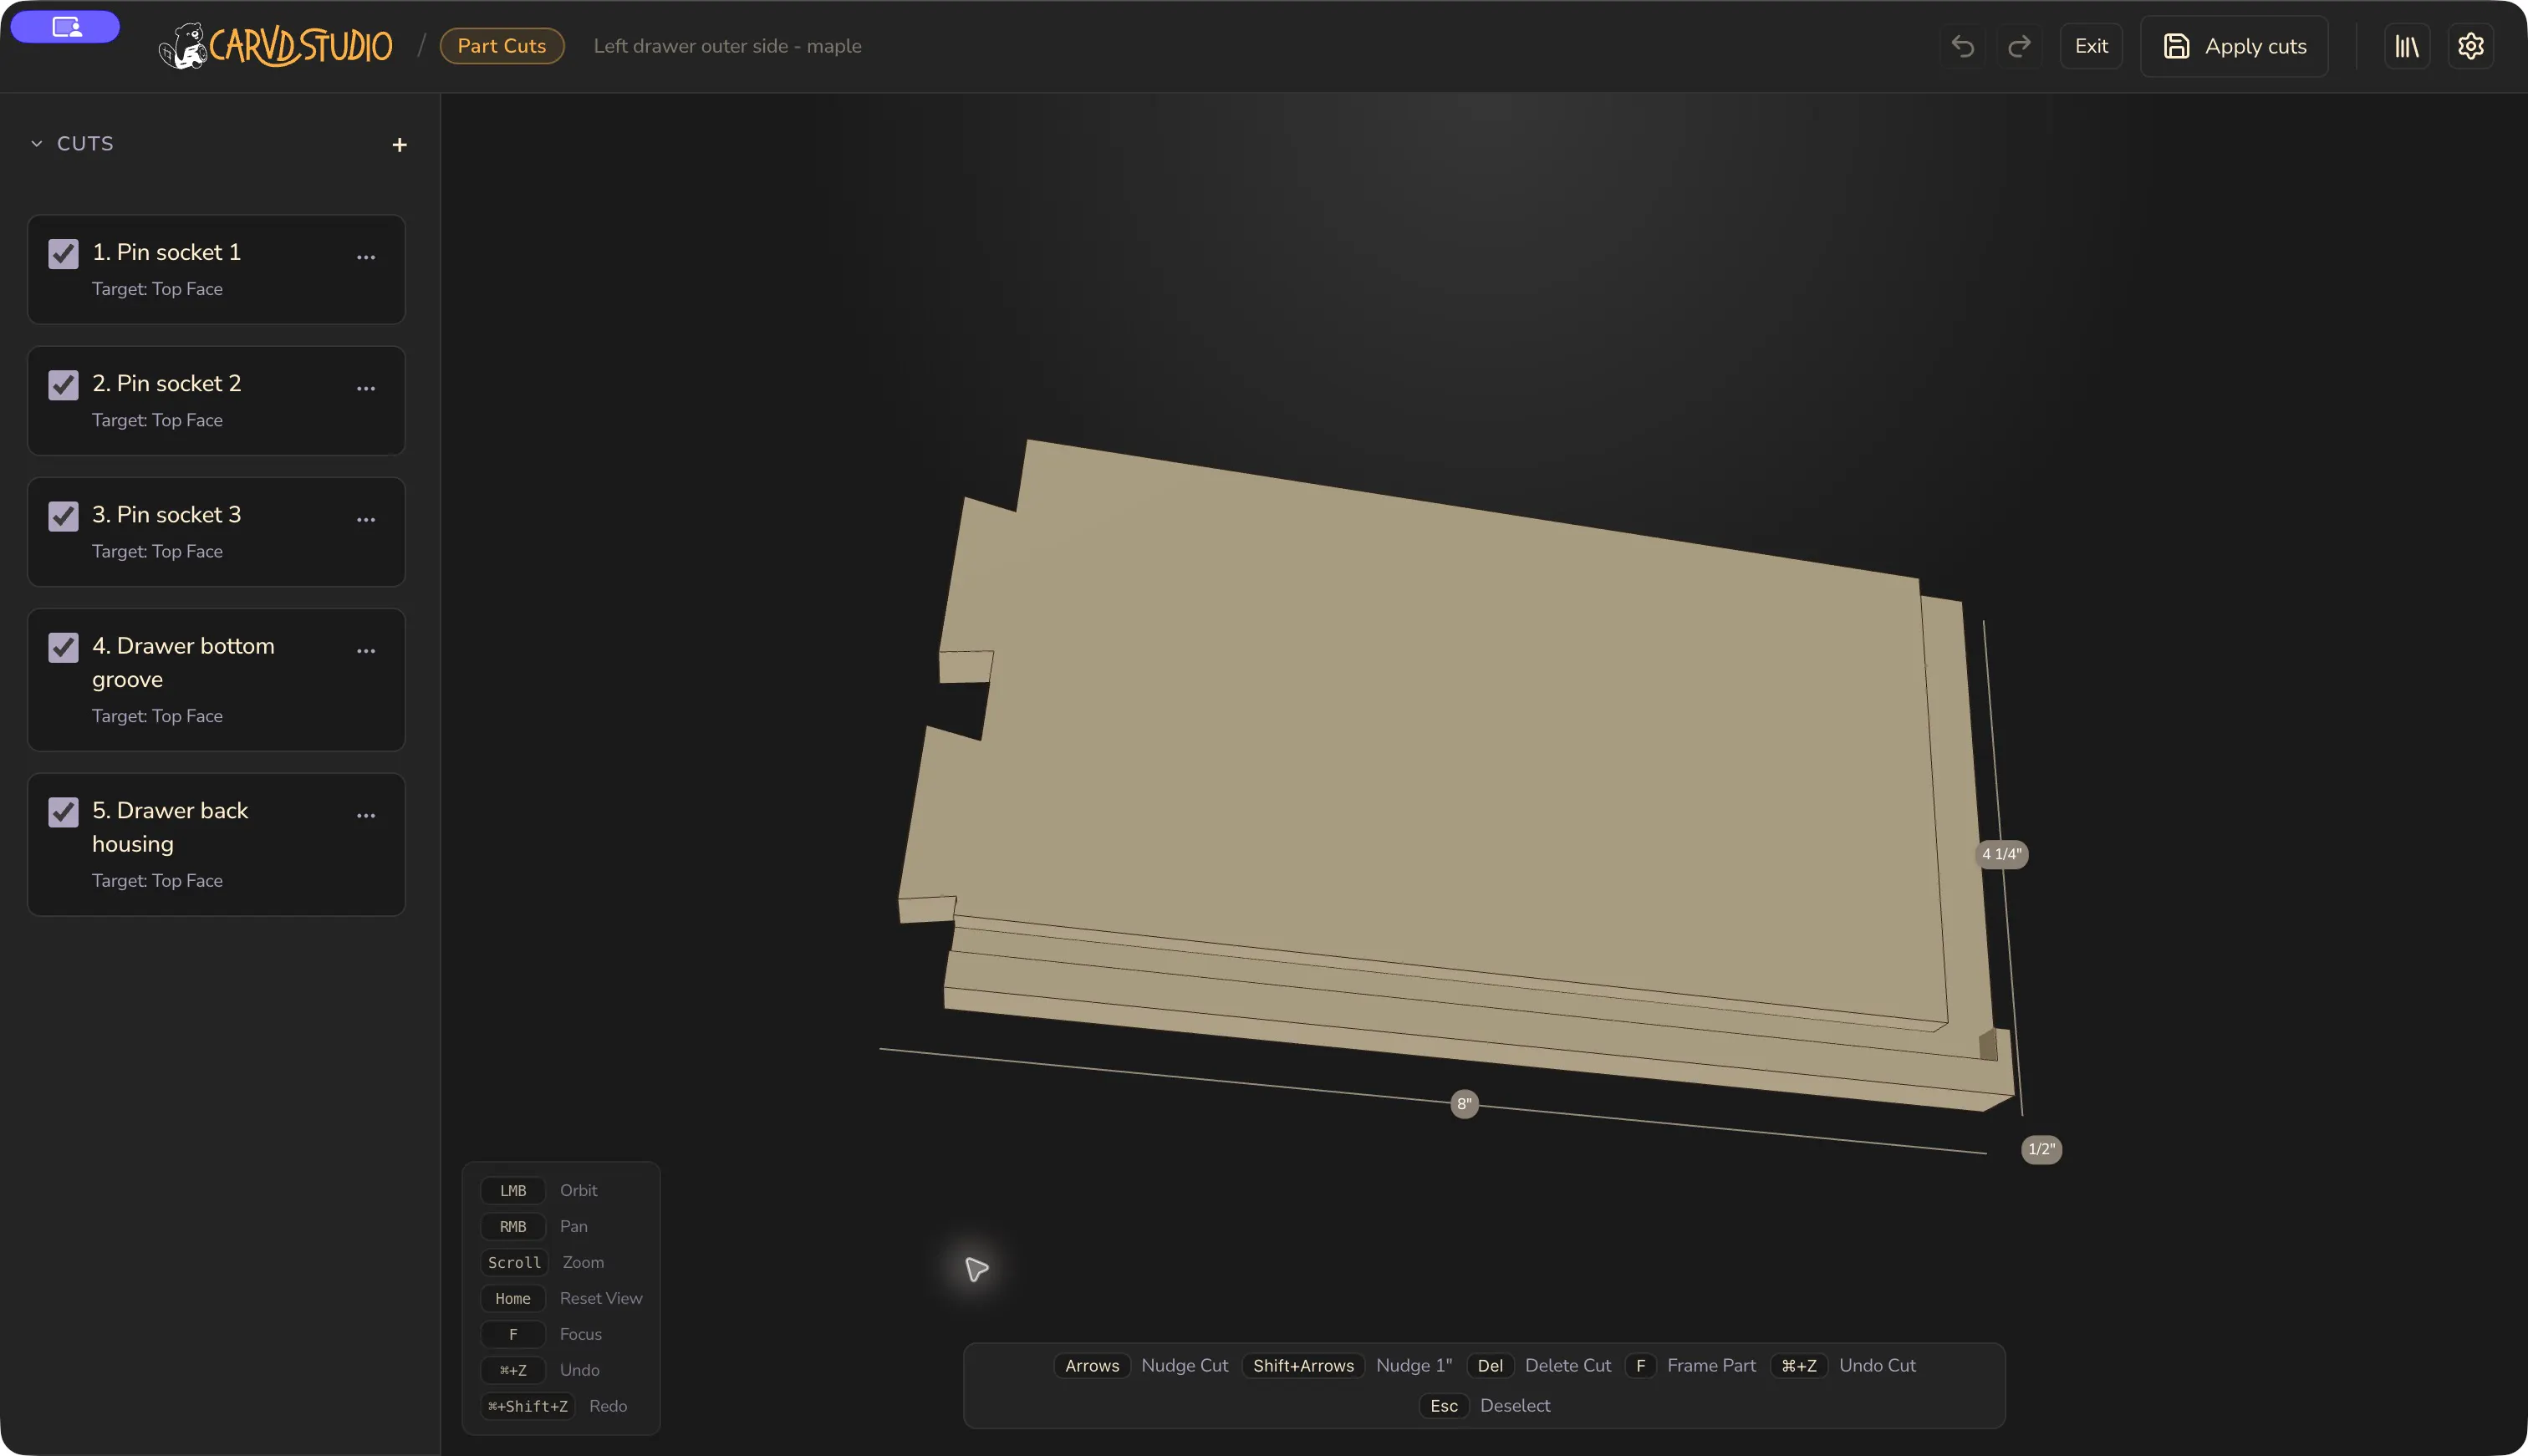Screen dimensions: 2528x1456
Task: Click 'Left drawer outer side - maple' title
Action: tap(727, 46)
